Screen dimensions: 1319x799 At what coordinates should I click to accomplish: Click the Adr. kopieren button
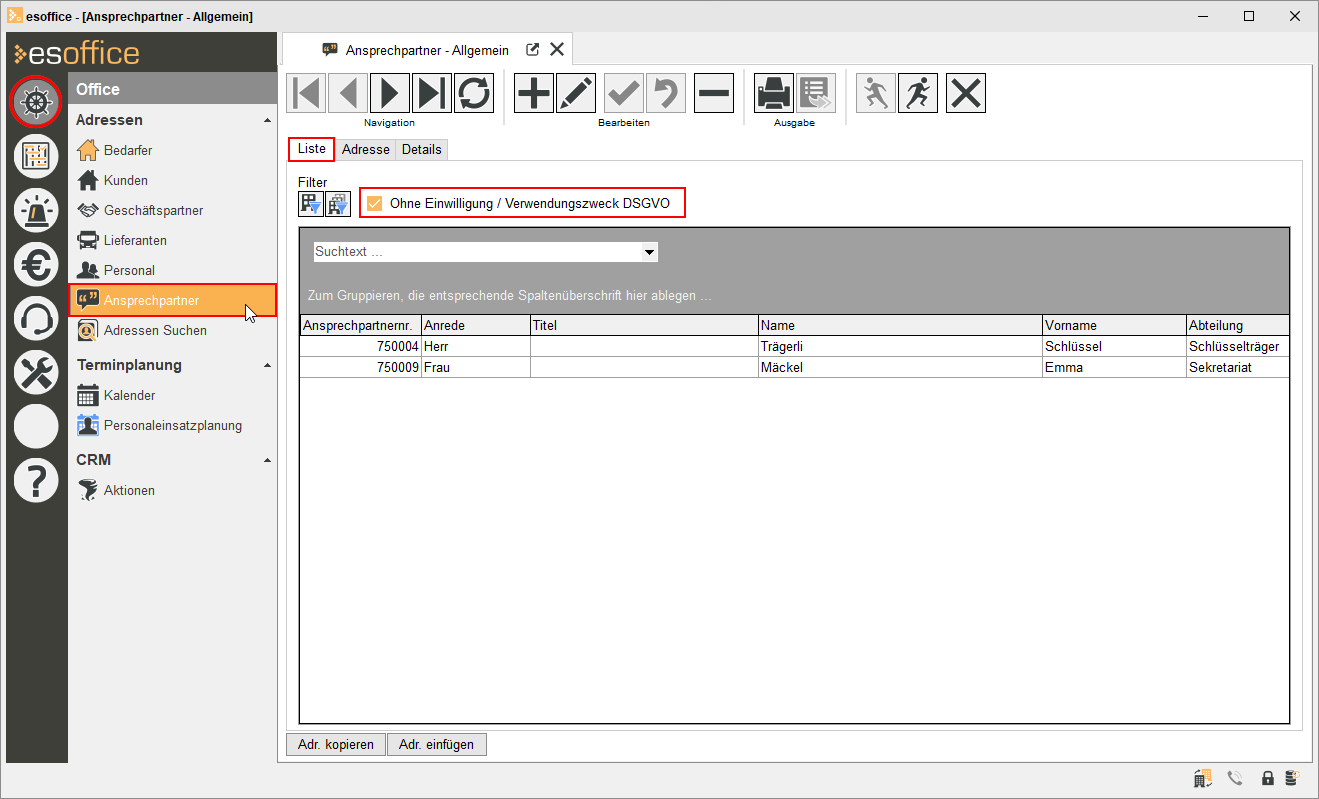click(x=336, y=744)
